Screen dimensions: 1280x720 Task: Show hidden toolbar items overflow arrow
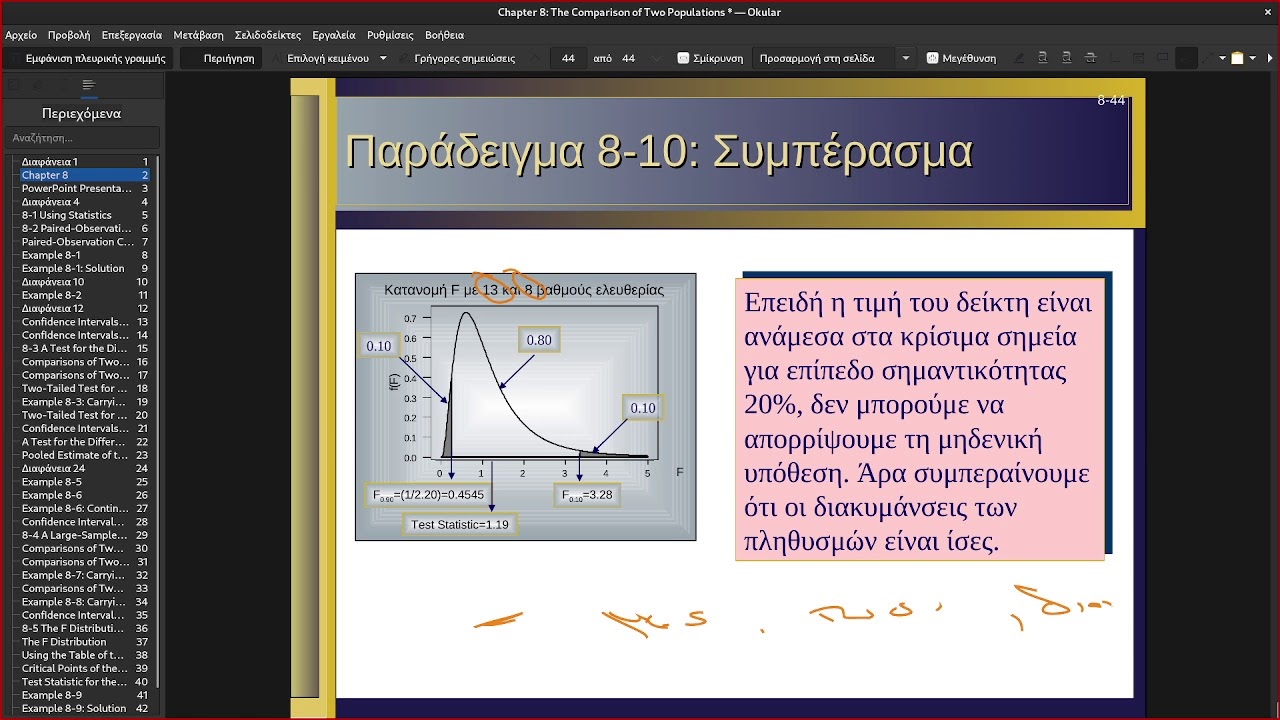[x=1269, y=58]
